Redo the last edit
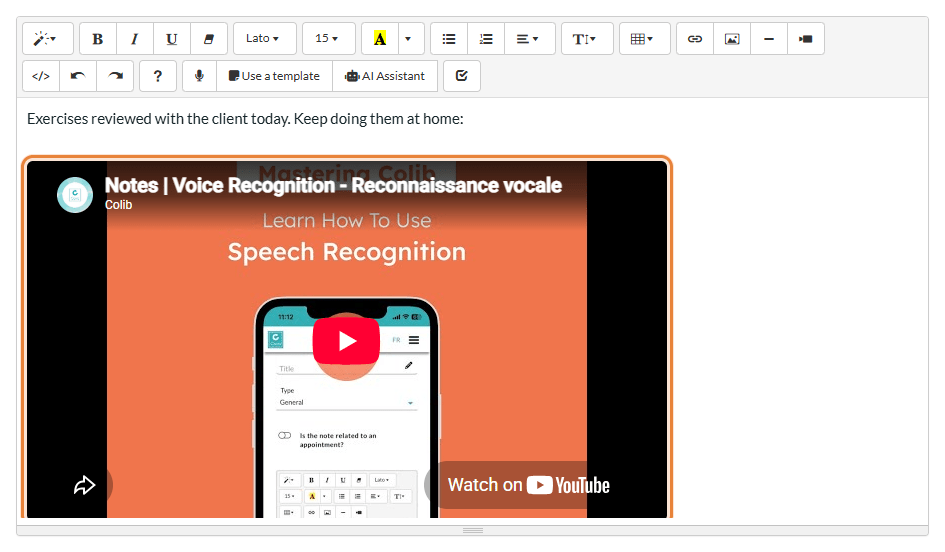Viewport: 945px width, 552px height. 115,76
